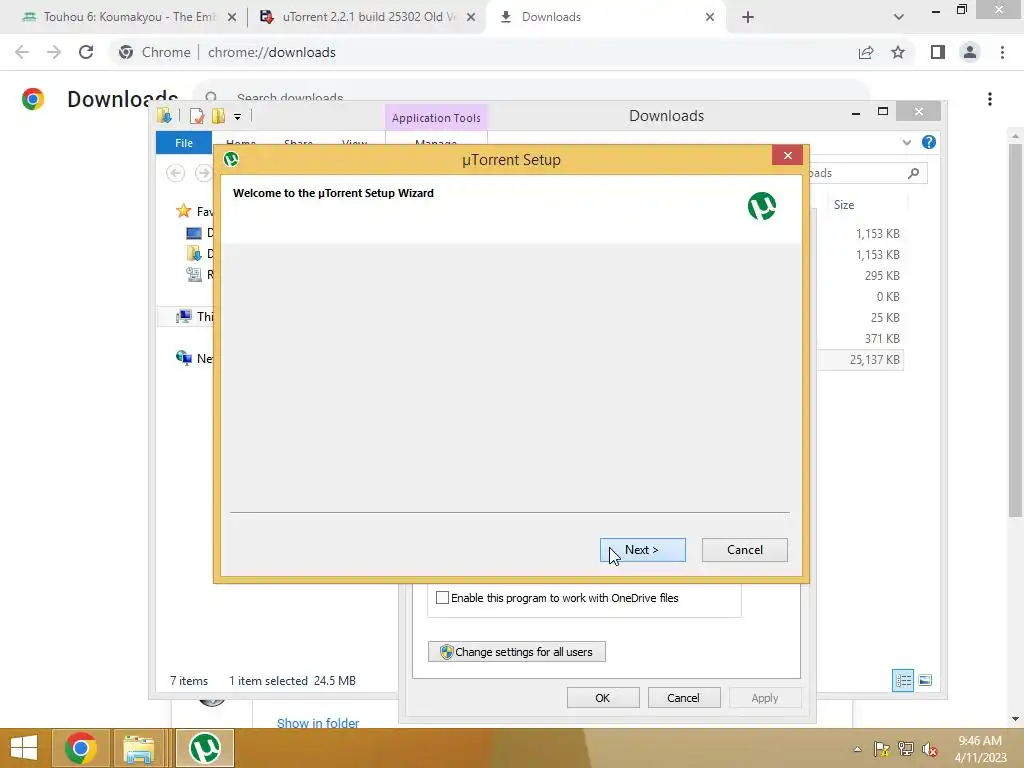1024x768 pixels.
Task: Click µTorrent taskbar icon
Action: [x=205, y=748]
